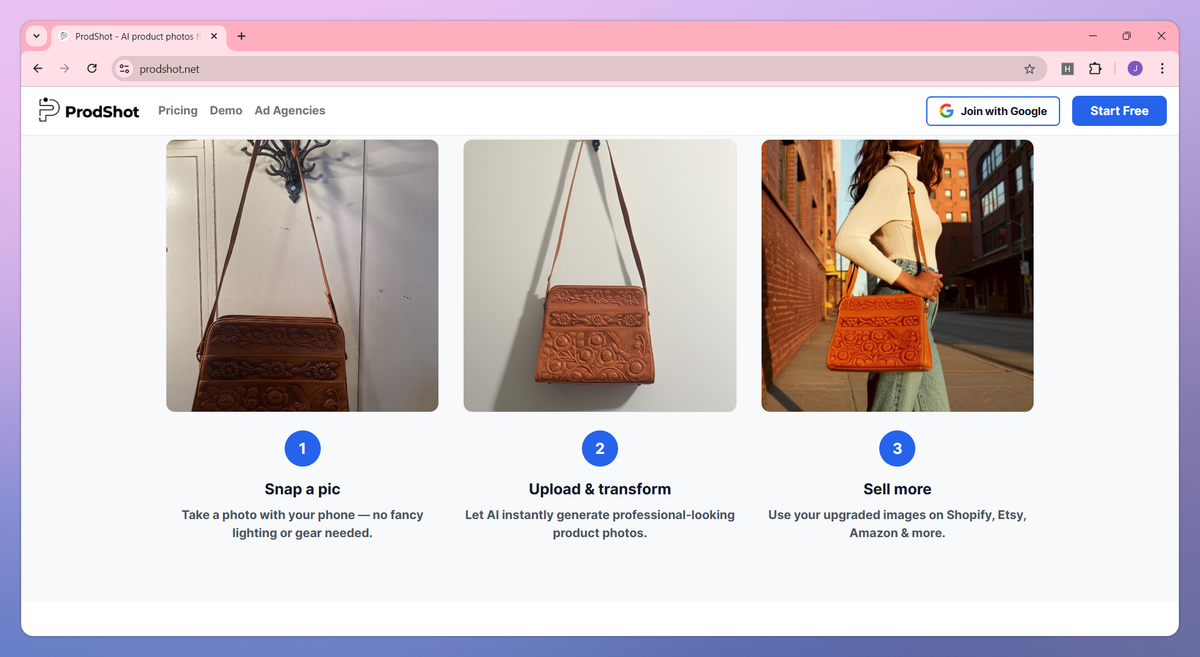Screen dimensions: 1200x657
Task: Open the H extension icon
Action: (1067, 69)
